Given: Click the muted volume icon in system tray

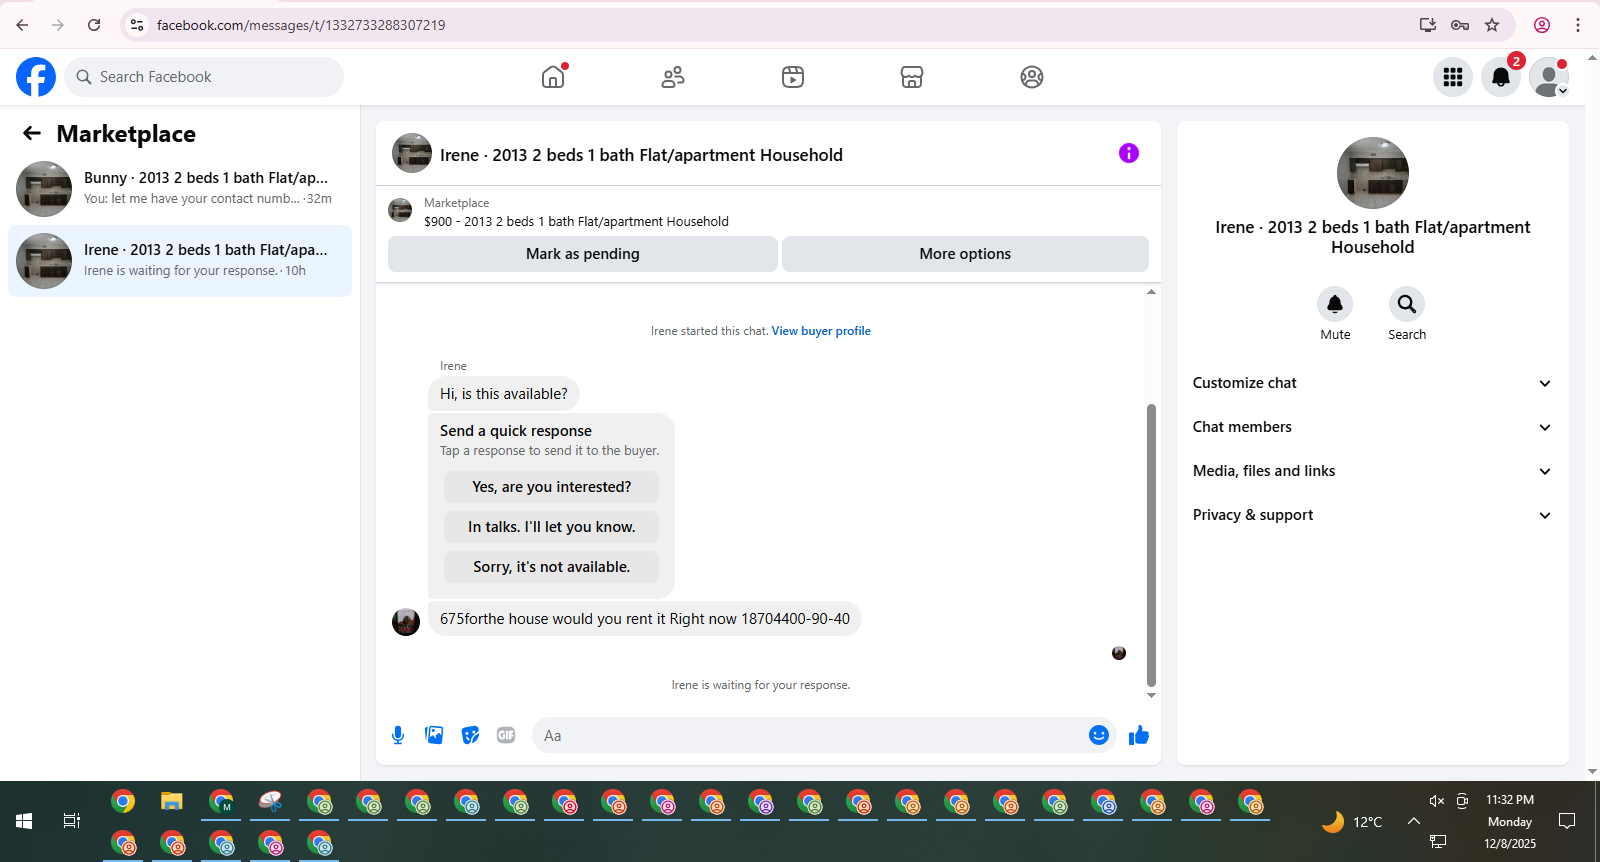Looking at the screenshot, I should [x=1437, y=801].
